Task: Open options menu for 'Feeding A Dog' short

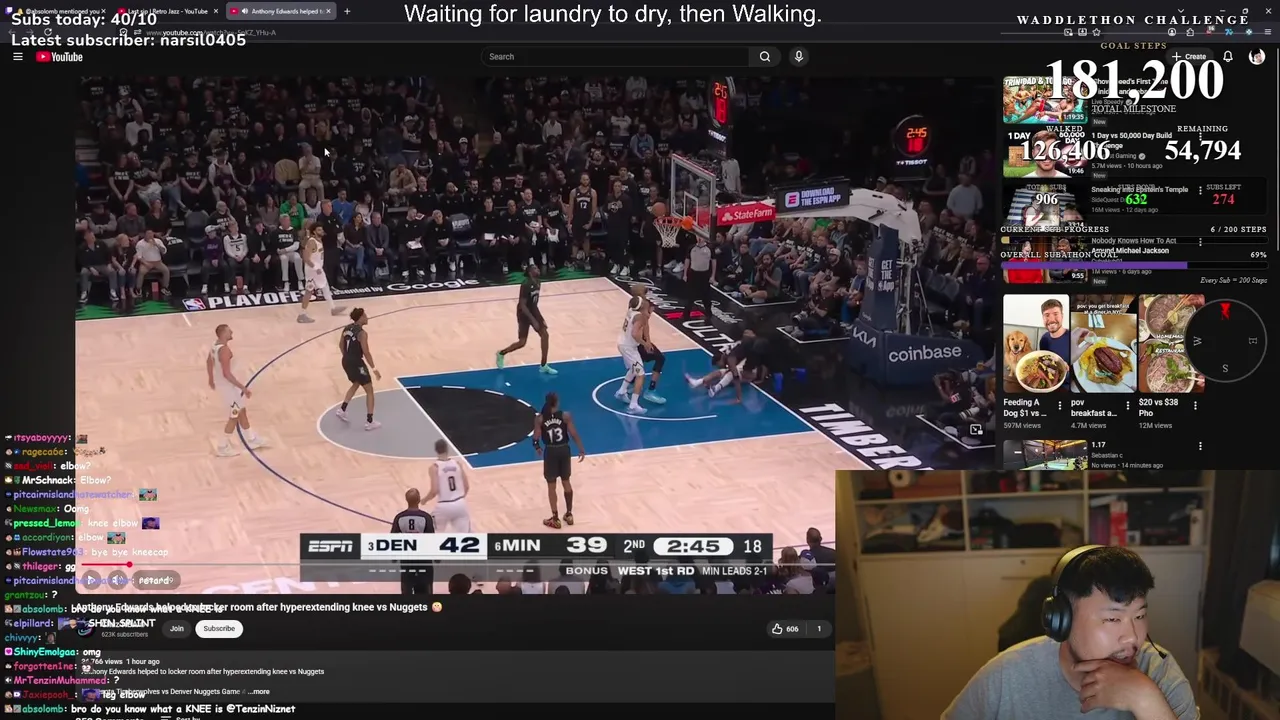Action: 1060,406
